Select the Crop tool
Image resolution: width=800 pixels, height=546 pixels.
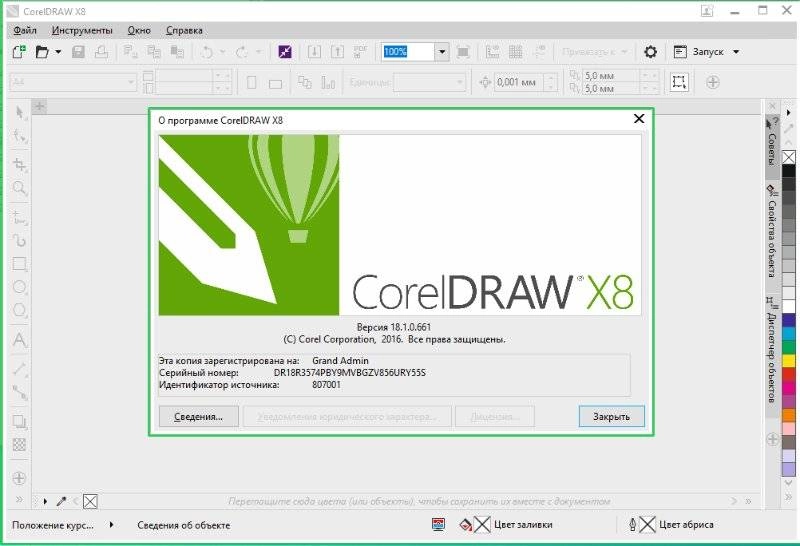click(19, 164)
